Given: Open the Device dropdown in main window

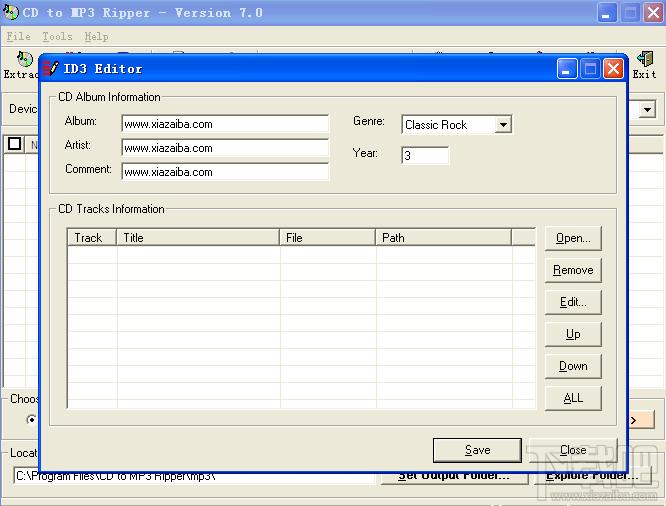Looking at the screenshot, I should click(x=647, y=110).
